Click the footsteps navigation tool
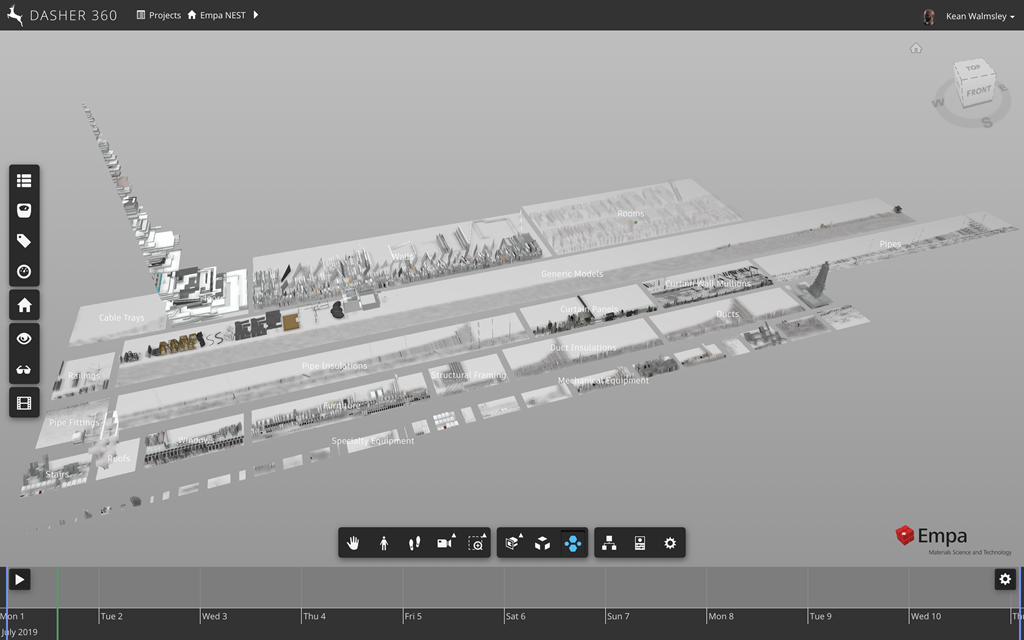 (x=414, y=543)
